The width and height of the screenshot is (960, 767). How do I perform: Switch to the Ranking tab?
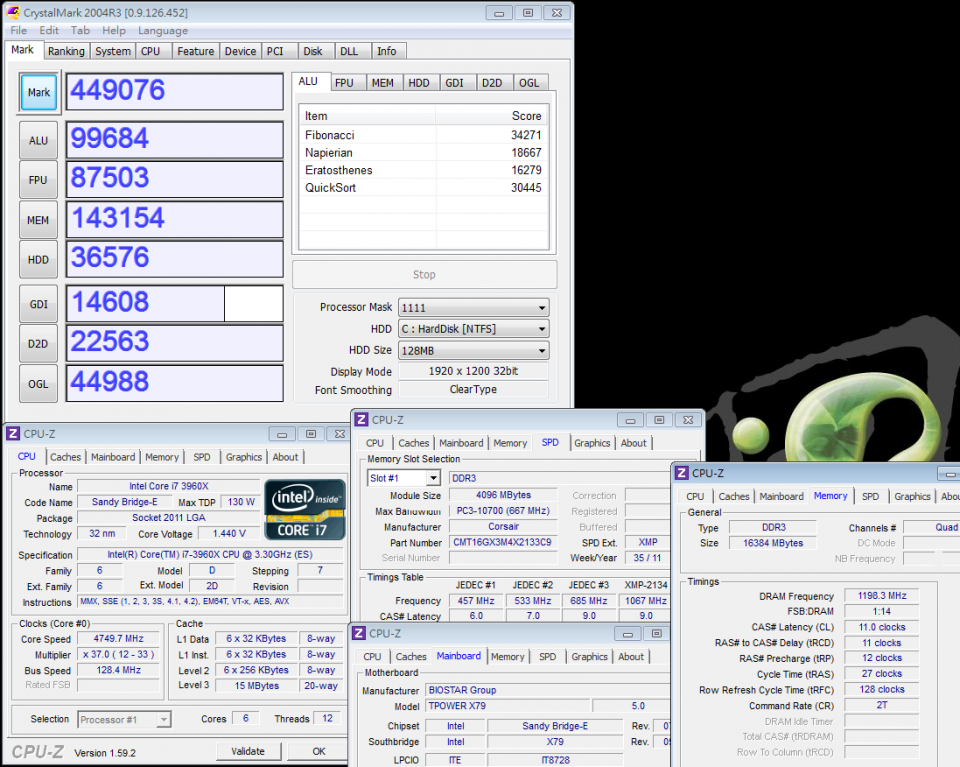click(66, 51)
